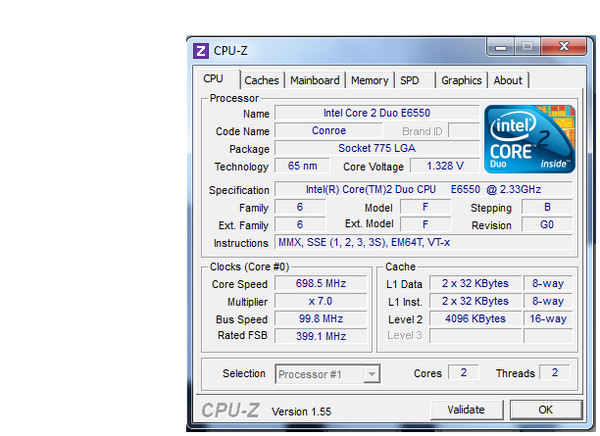This screenshot has width=600, height=436.
Task: Click the Technology value 65 nm
Action: point(302,166)
